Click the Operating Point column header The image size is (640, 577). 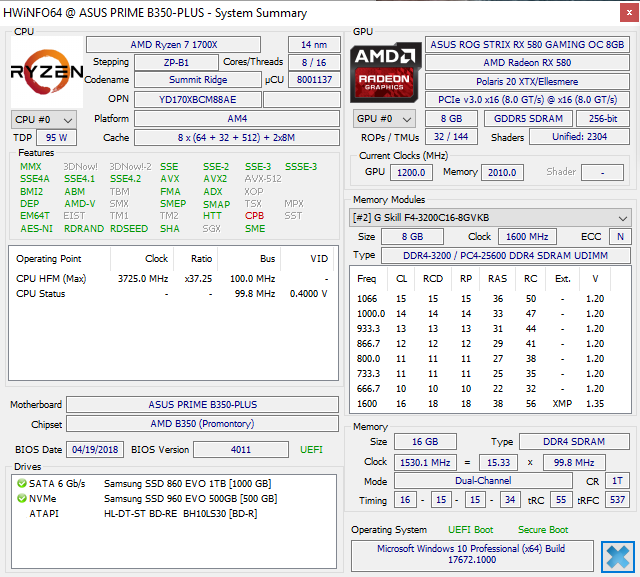60,259
